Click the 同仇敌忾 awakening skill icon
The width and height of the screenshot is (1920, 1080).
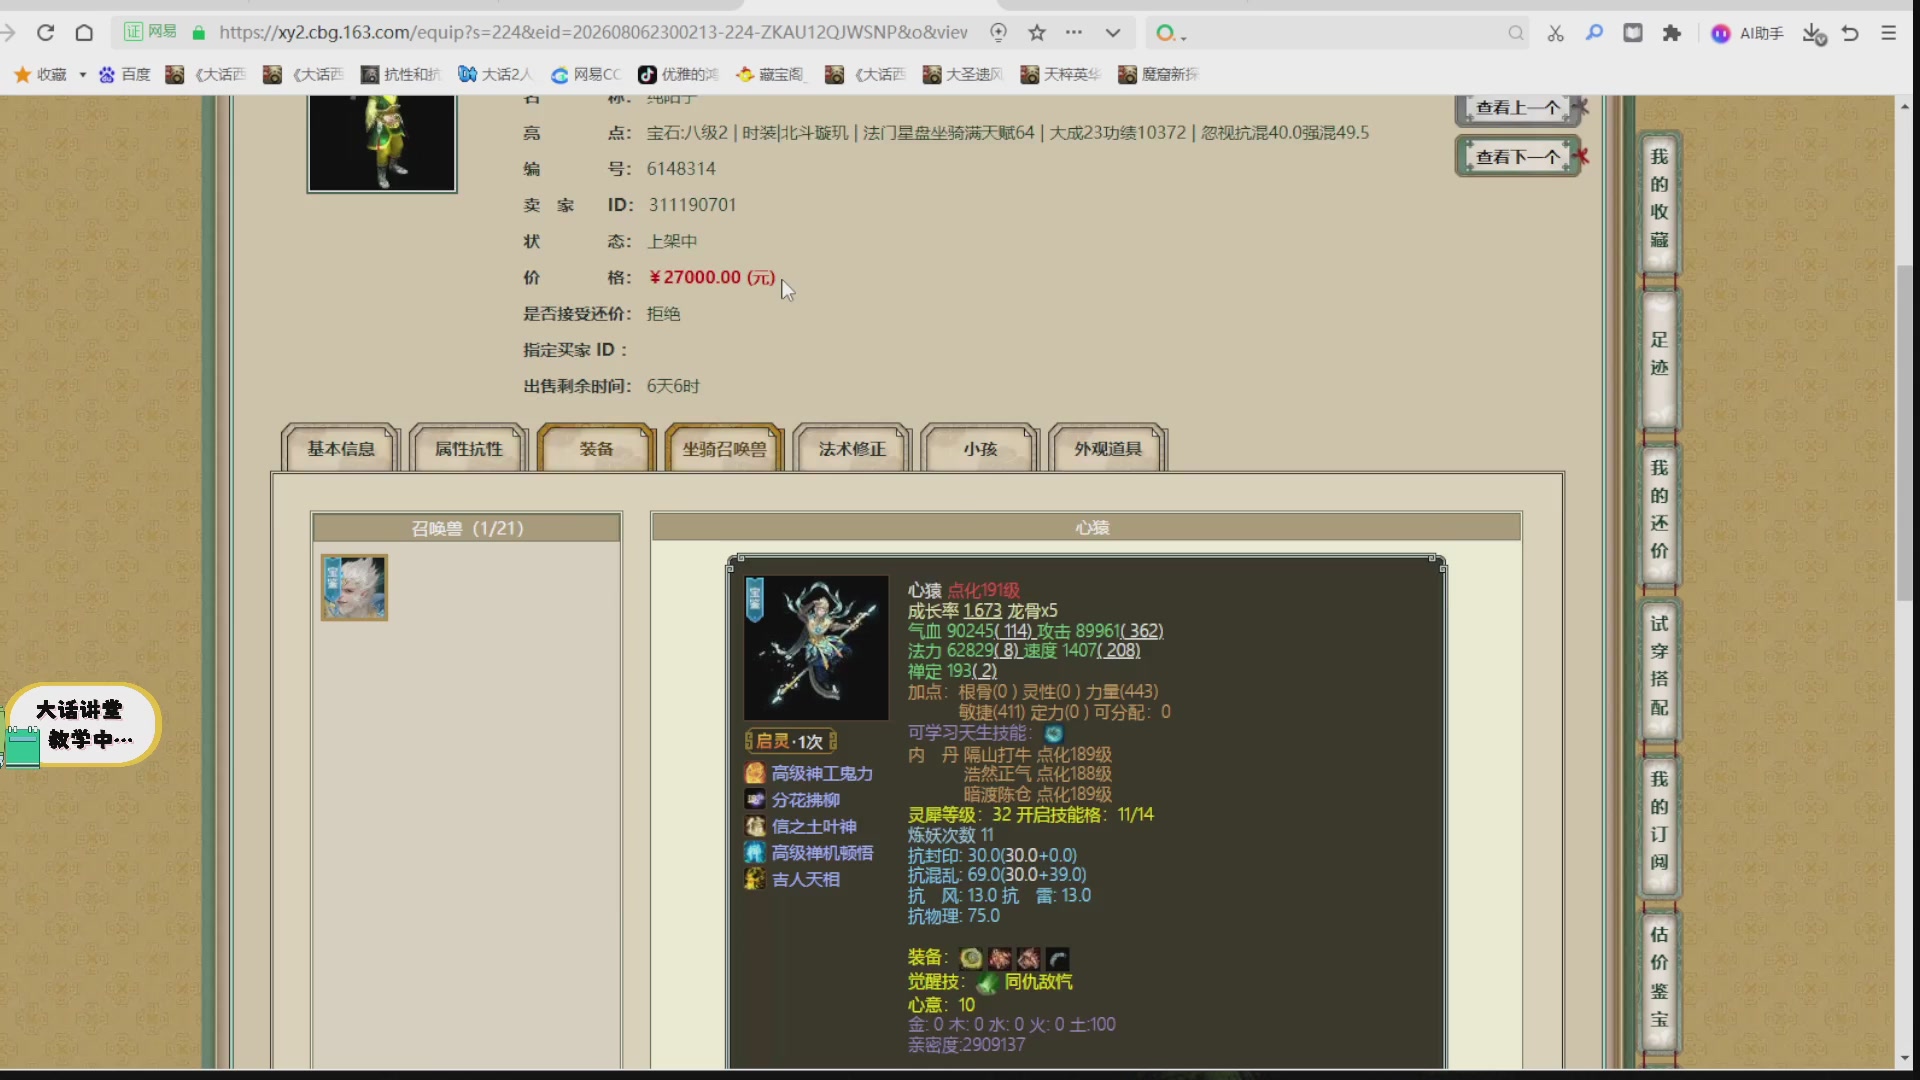tap(987, 983)
